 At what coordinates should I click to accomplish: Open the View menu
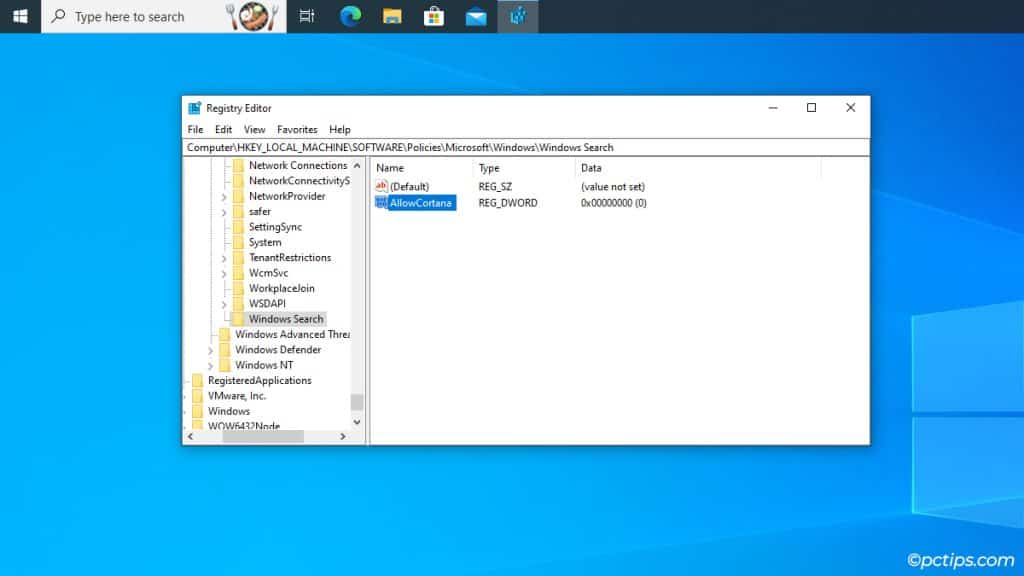254,129
